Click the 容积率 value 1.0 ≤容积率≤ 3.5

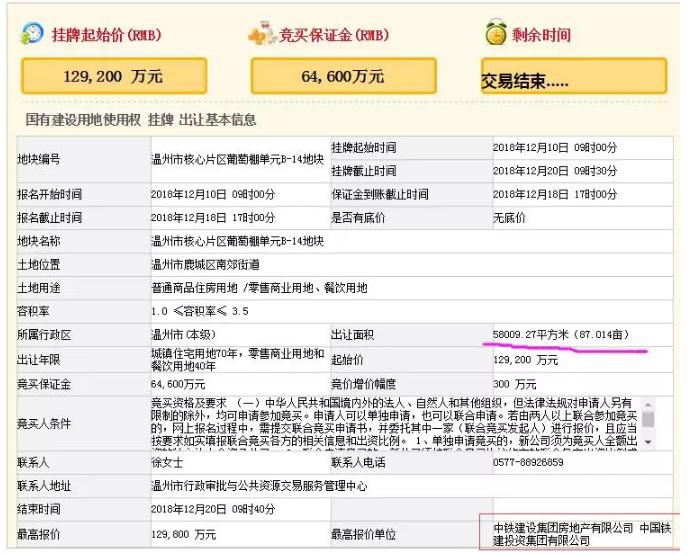(x=199, y=311)
